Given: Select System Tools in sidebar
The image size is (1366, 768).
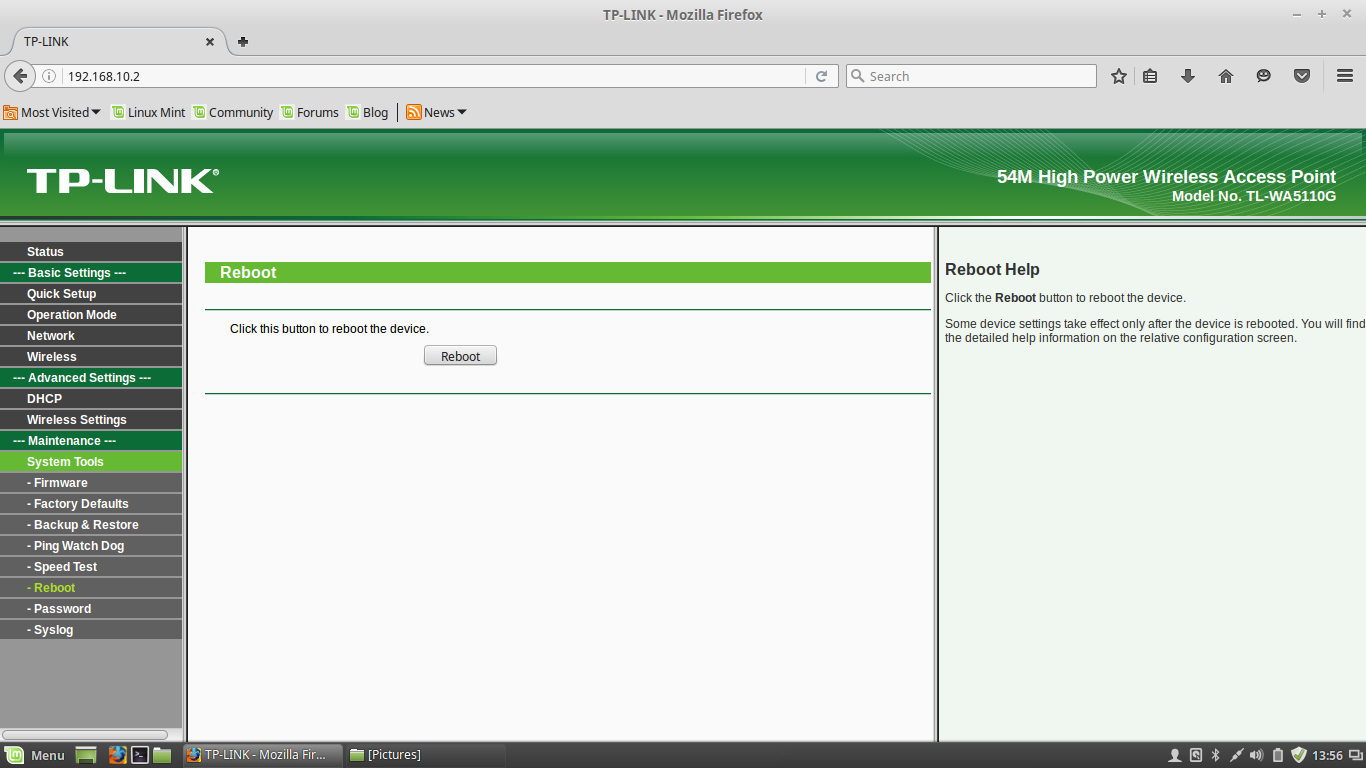Looking at the screenshot, I should (x=91, y=462).
